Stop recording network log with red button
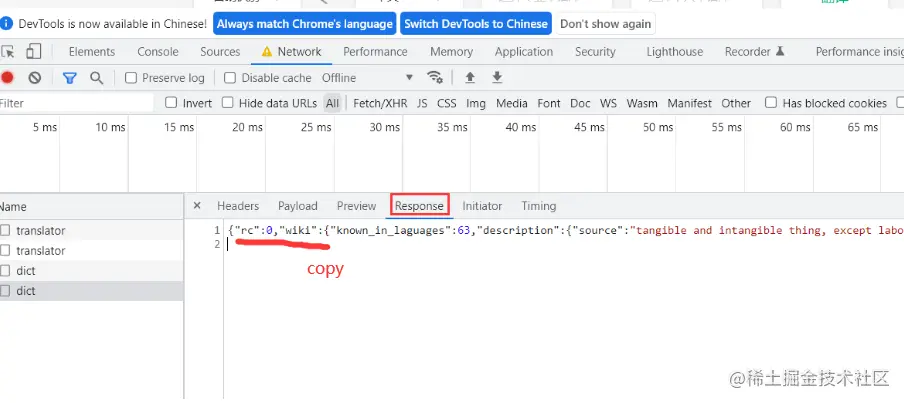Screen dimensions: 904x403 coord(7,78)
